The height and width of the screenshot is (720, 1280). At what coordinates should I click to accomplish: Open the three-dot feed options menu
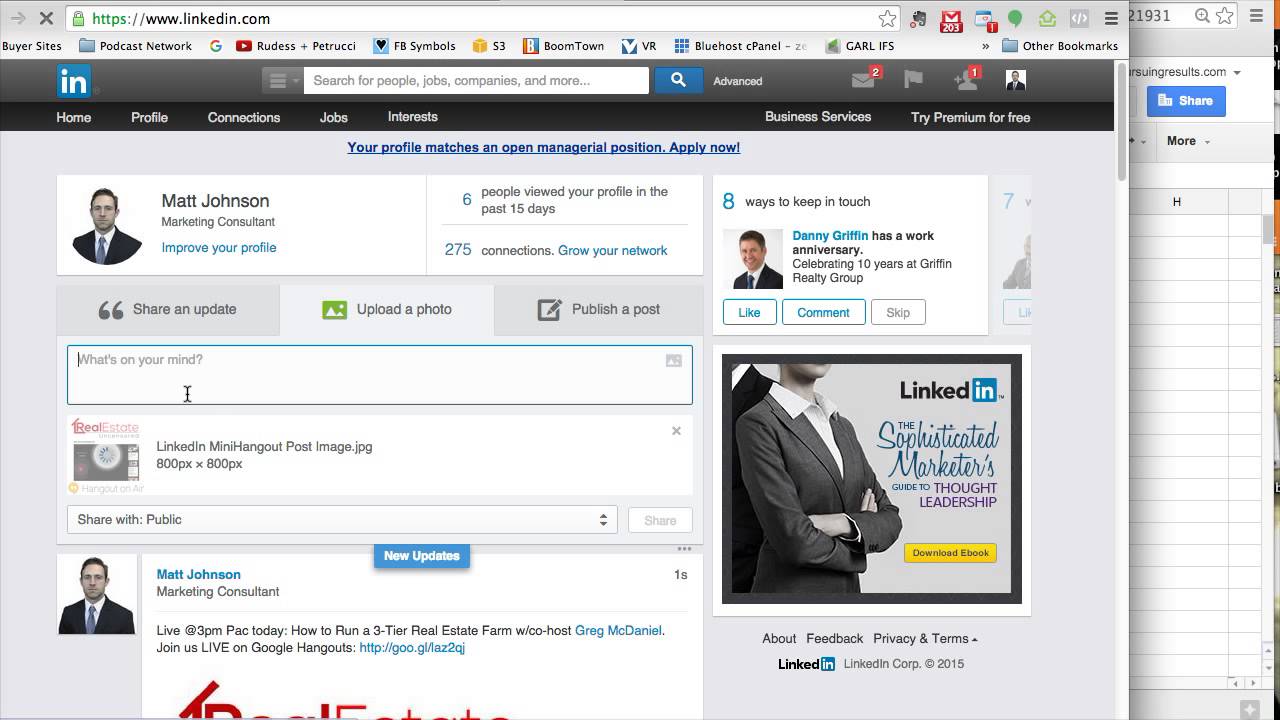[684, 548]
